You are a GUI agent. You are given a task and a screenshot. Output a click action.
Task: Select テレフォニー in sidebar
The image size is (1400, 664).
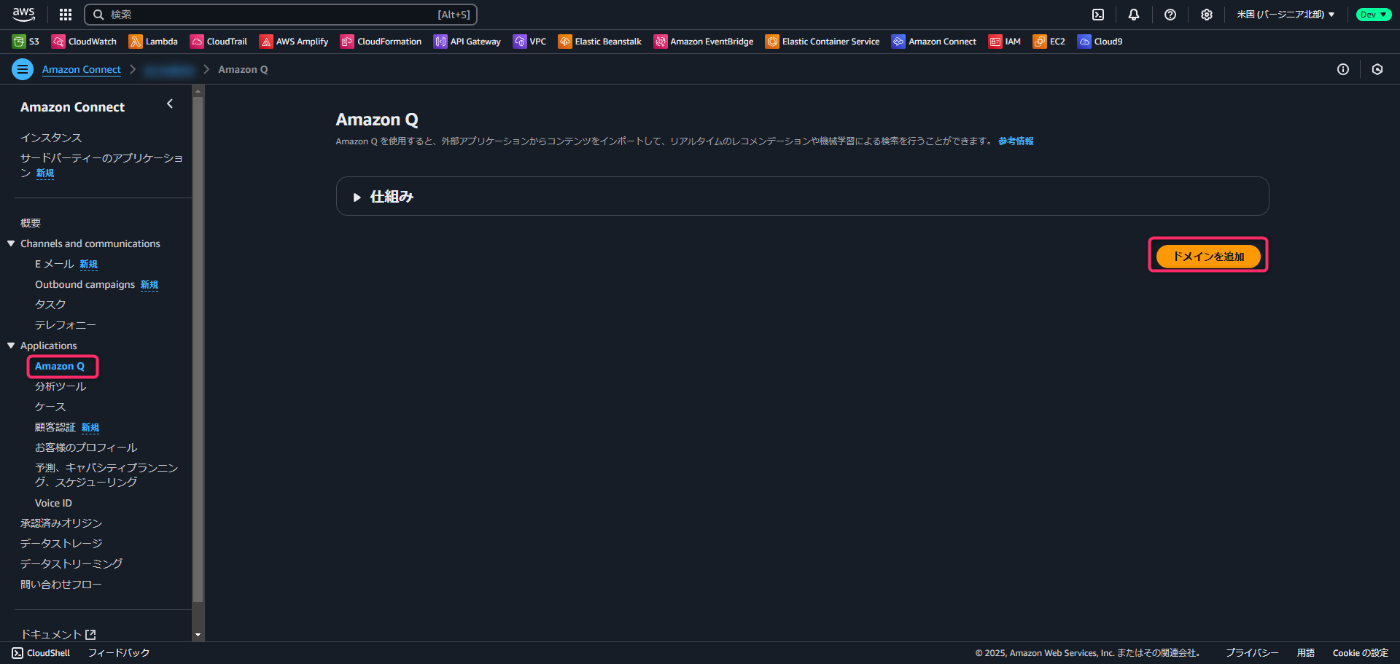[66, 325]
